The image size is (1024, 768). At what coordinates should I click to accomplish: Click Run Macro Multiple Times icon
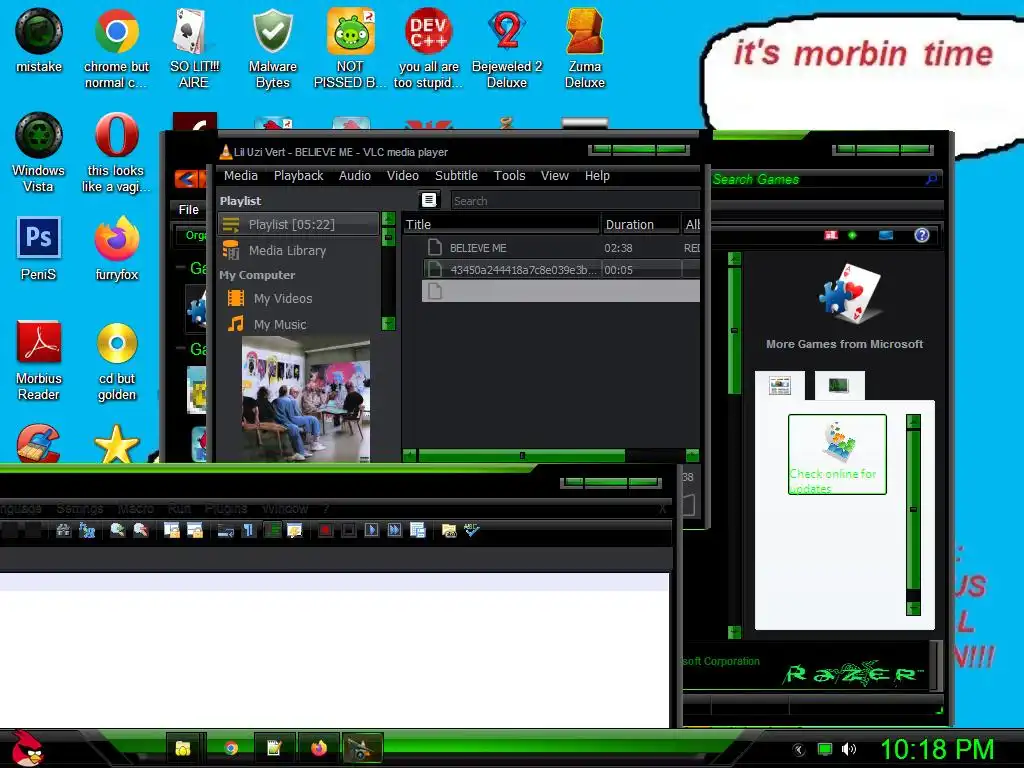[394, 530]
